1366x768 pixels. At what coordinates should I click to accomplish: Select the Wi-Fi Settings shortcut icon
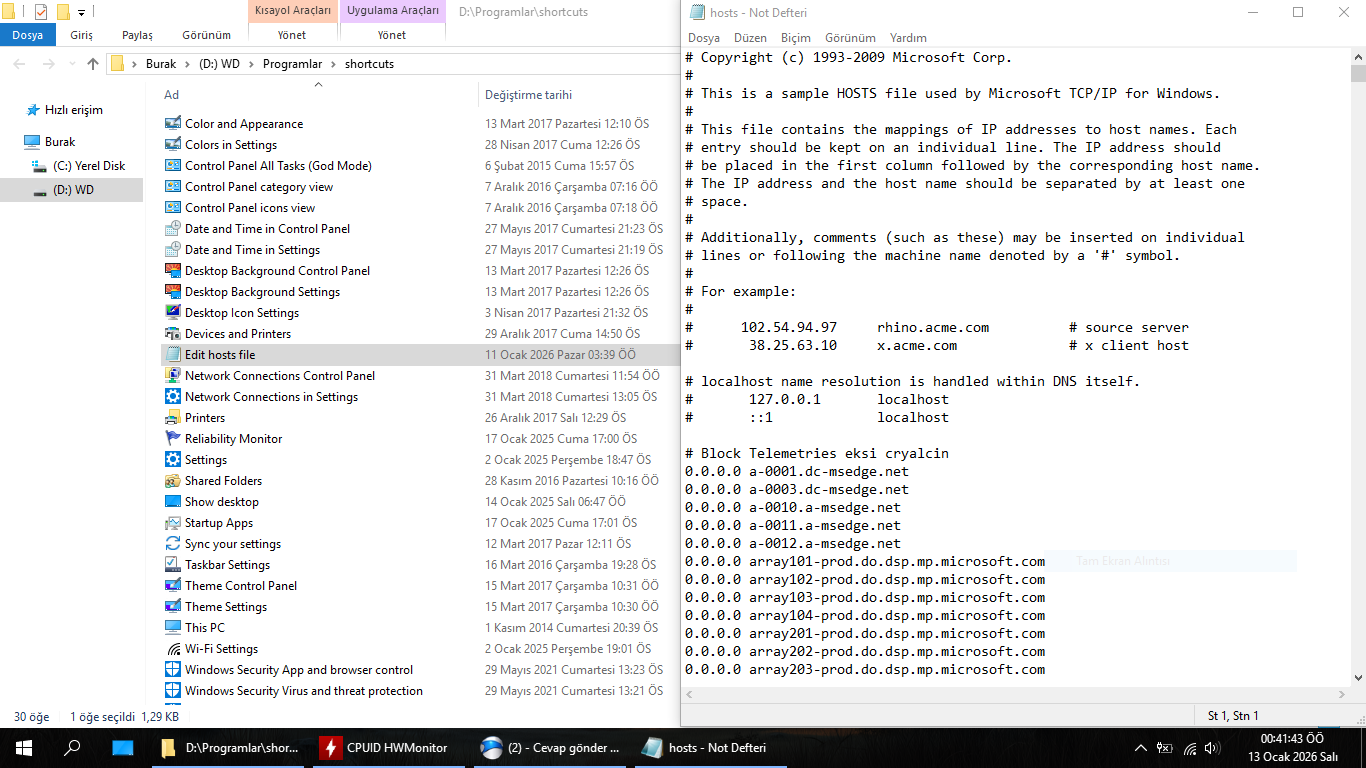coord(173,649)
